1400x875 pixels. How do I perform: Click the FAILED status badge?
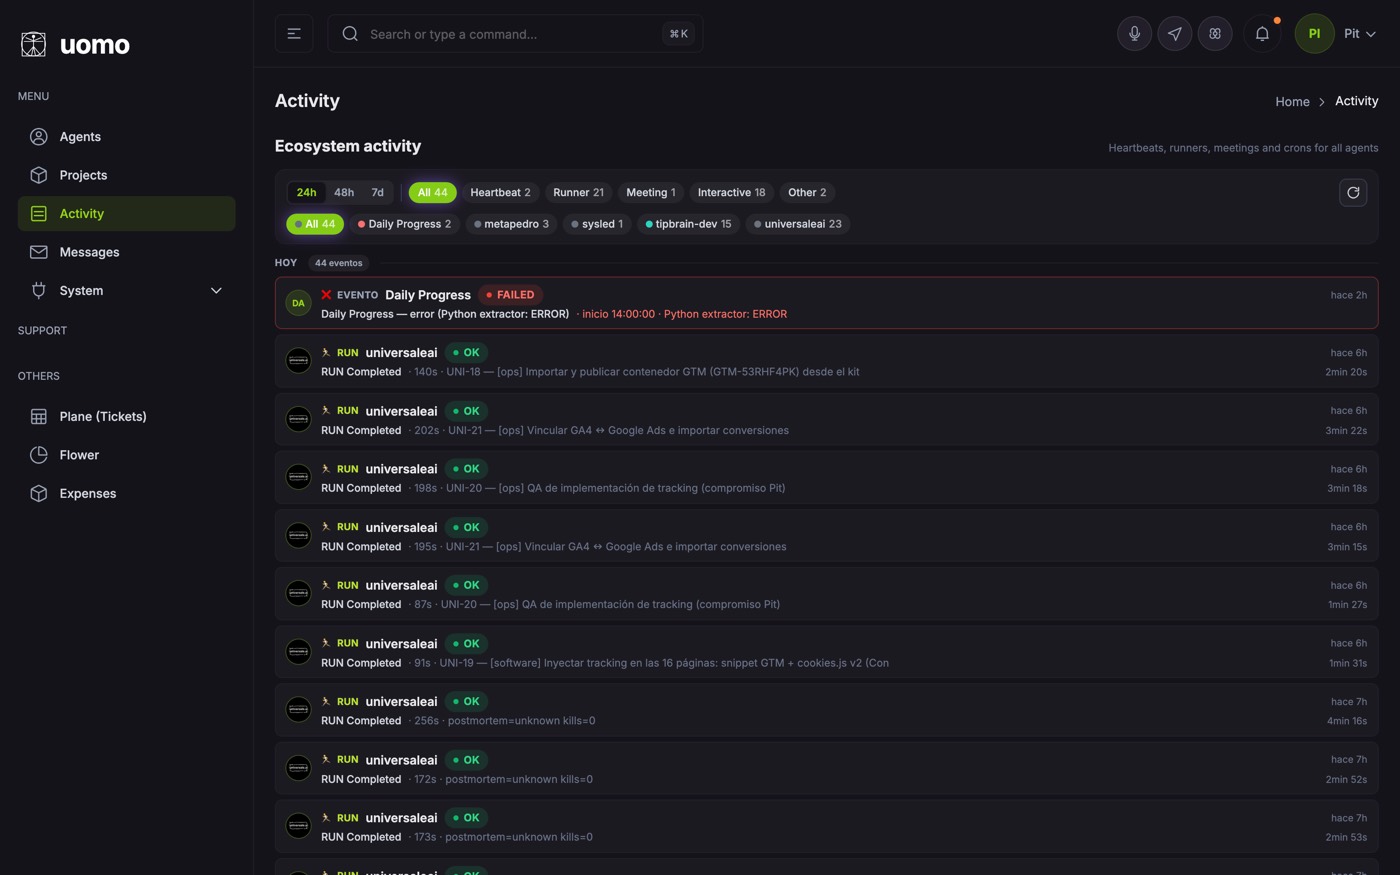[x=510, y=295]
